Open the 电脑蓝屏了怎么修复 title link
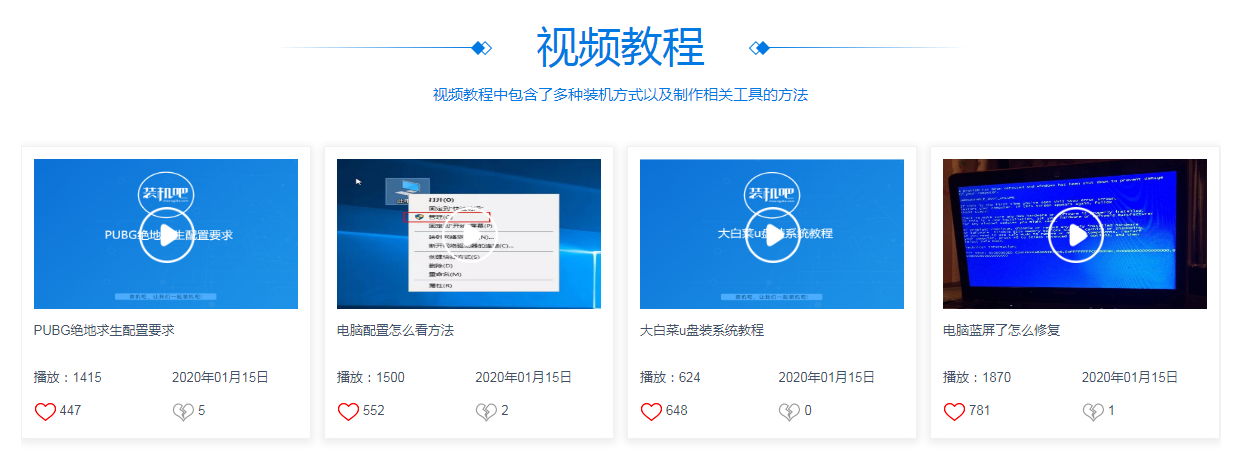 1001,330
